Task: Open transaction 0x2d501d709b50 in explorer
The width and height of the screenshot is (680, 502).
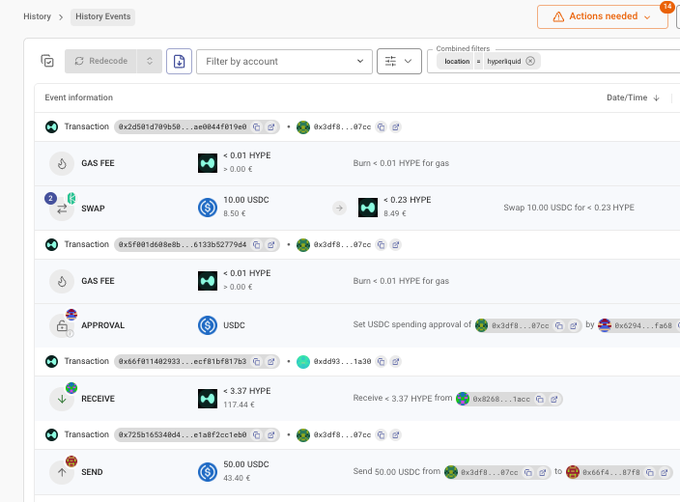Action: coord(271,127)
